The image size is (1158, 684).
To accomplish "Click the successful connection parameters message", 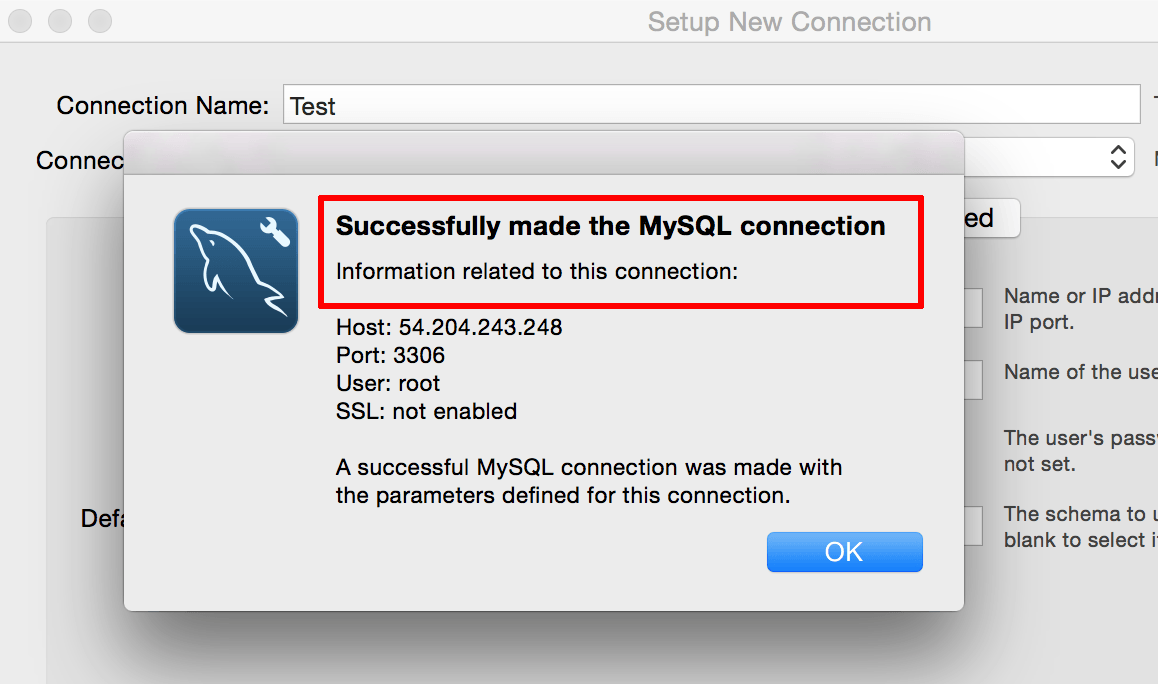I will [x=589, y=481].
